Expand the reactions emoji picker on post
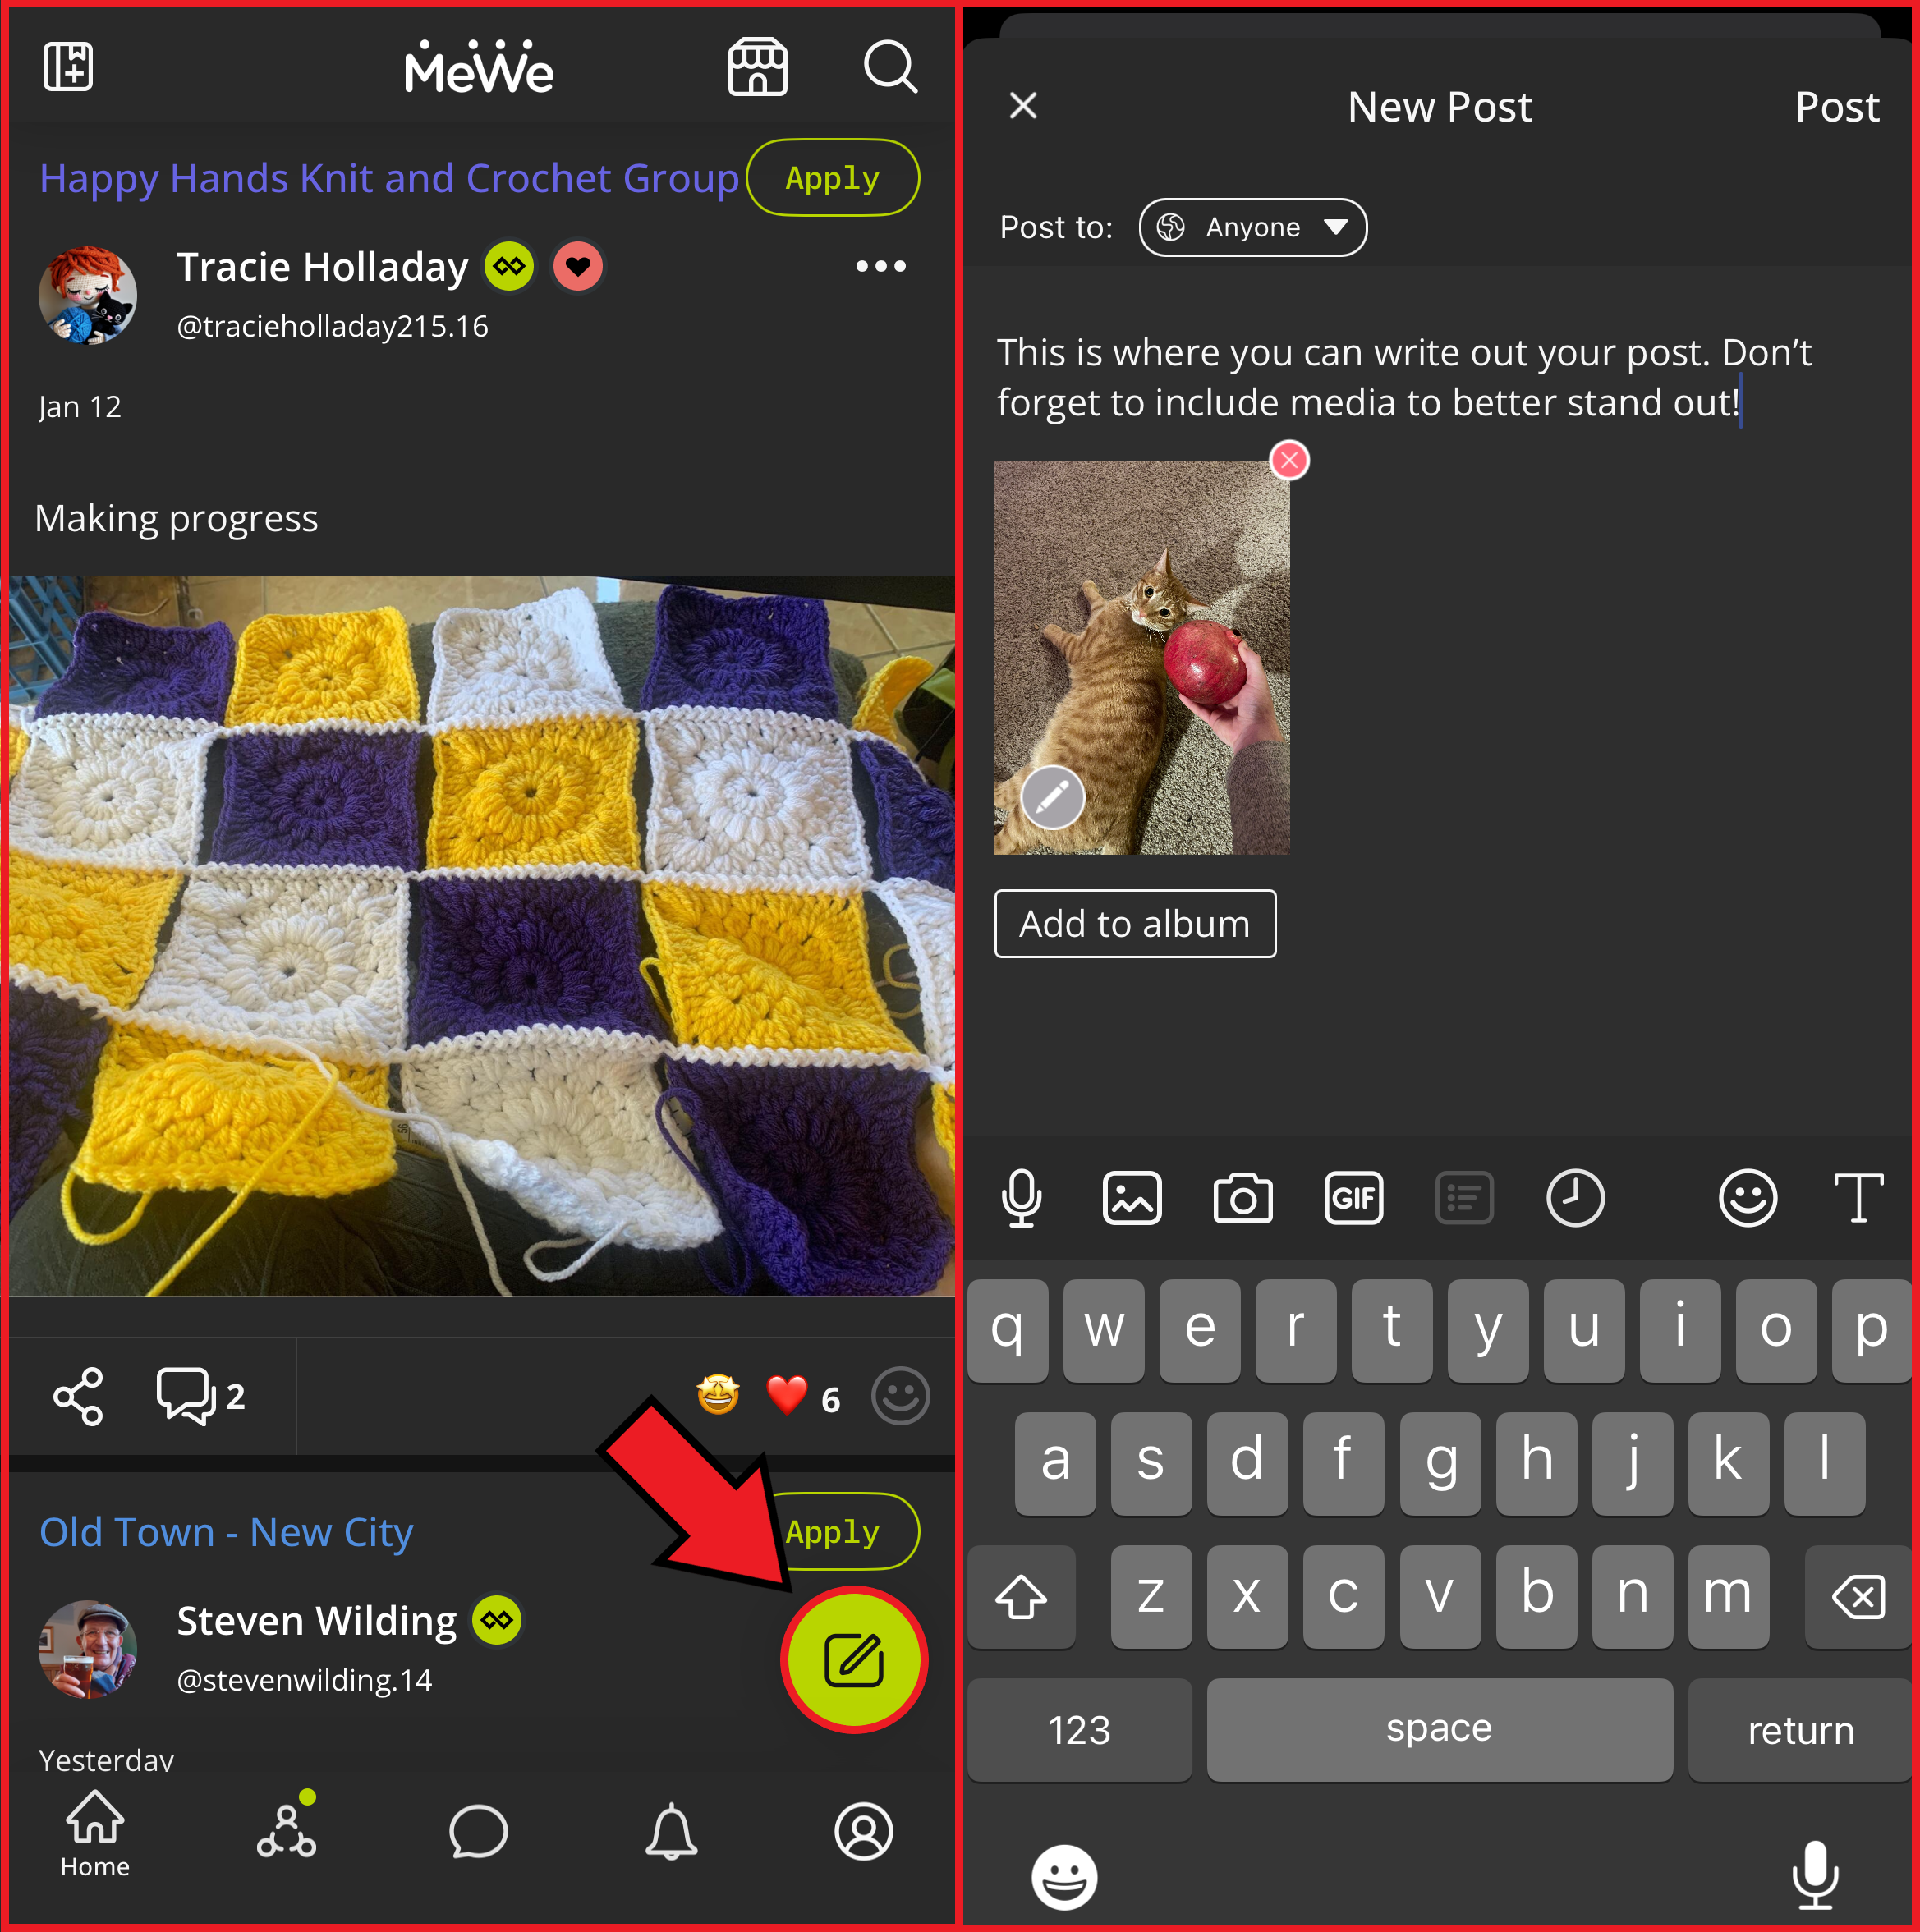The image size is (1920, 1932). pyautogui.click(x=897, y=1396)
